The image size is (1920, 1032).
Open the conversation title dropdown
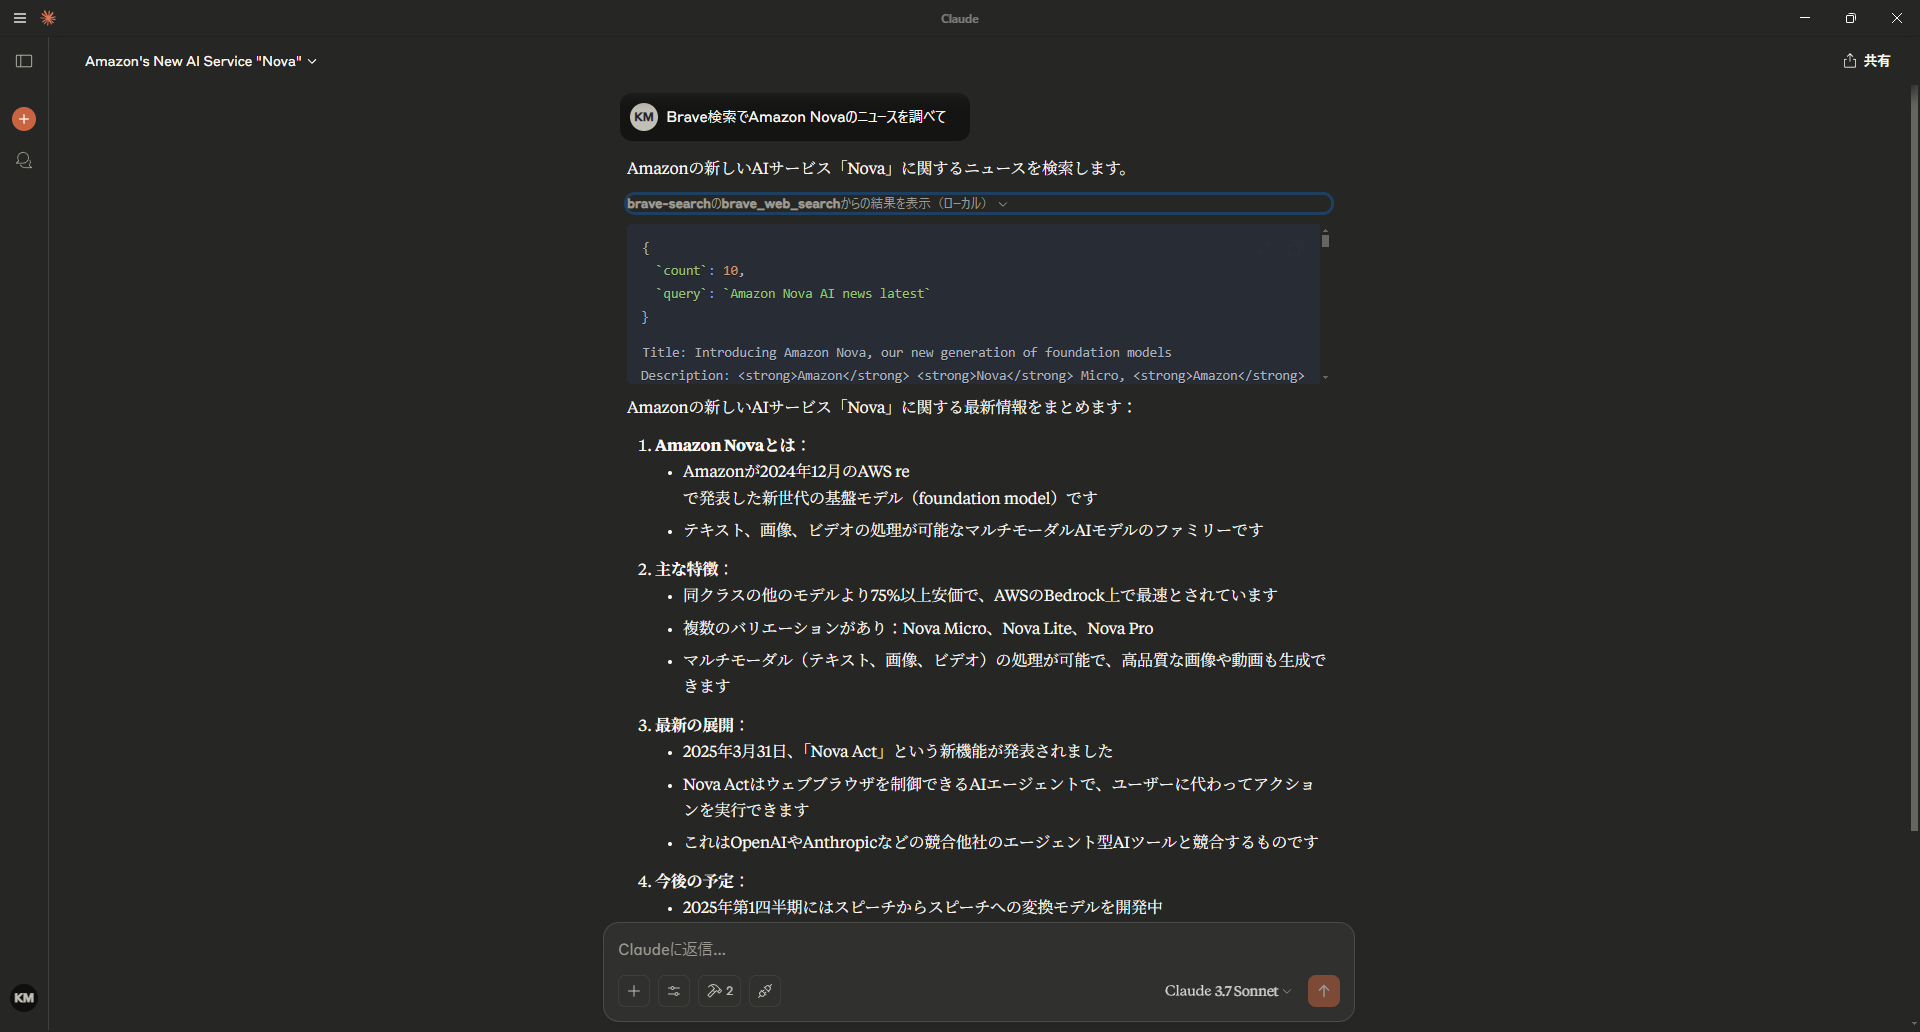[313, 61]
